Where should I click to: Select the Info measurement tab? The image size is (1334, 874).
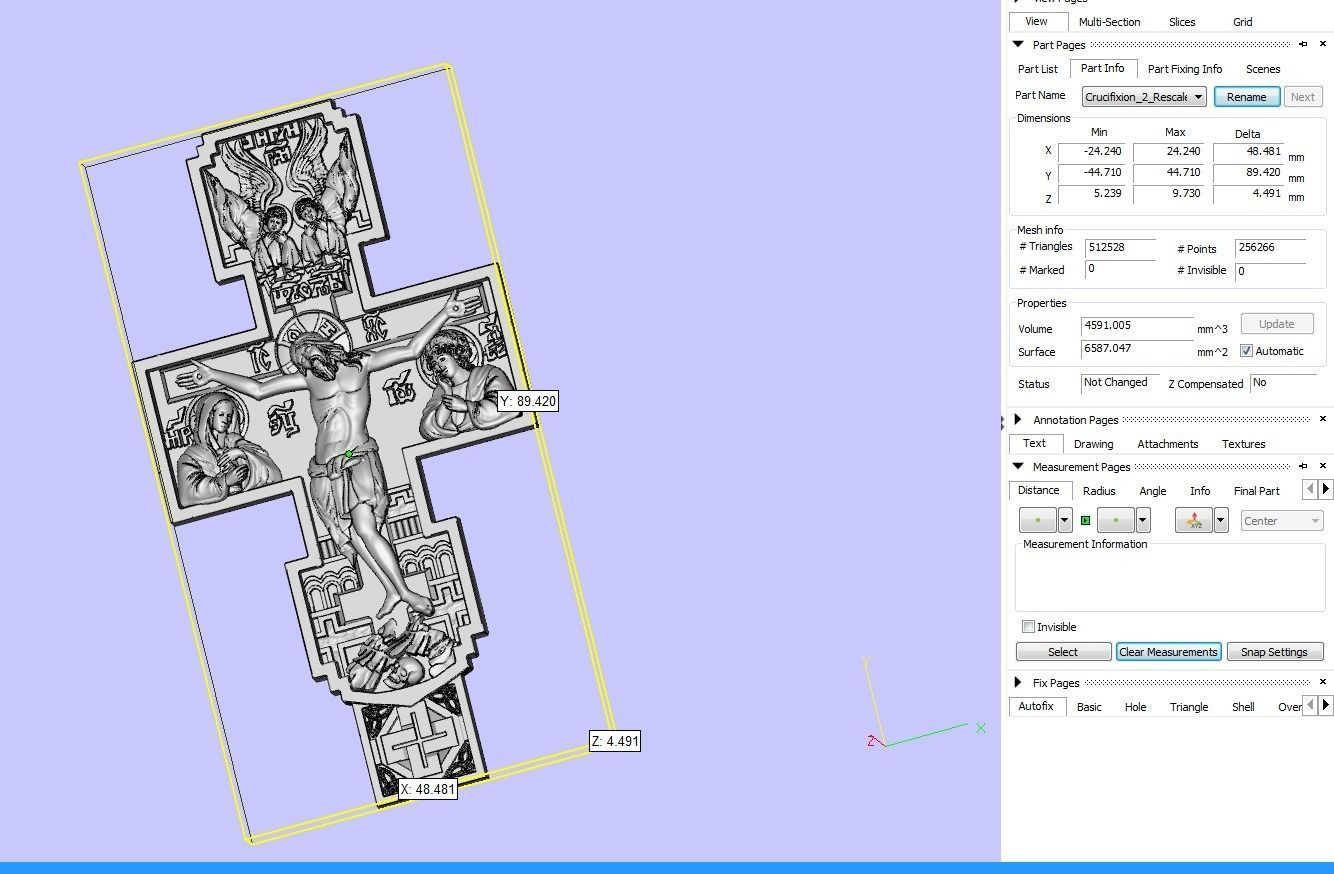(x=1200, y=491)
